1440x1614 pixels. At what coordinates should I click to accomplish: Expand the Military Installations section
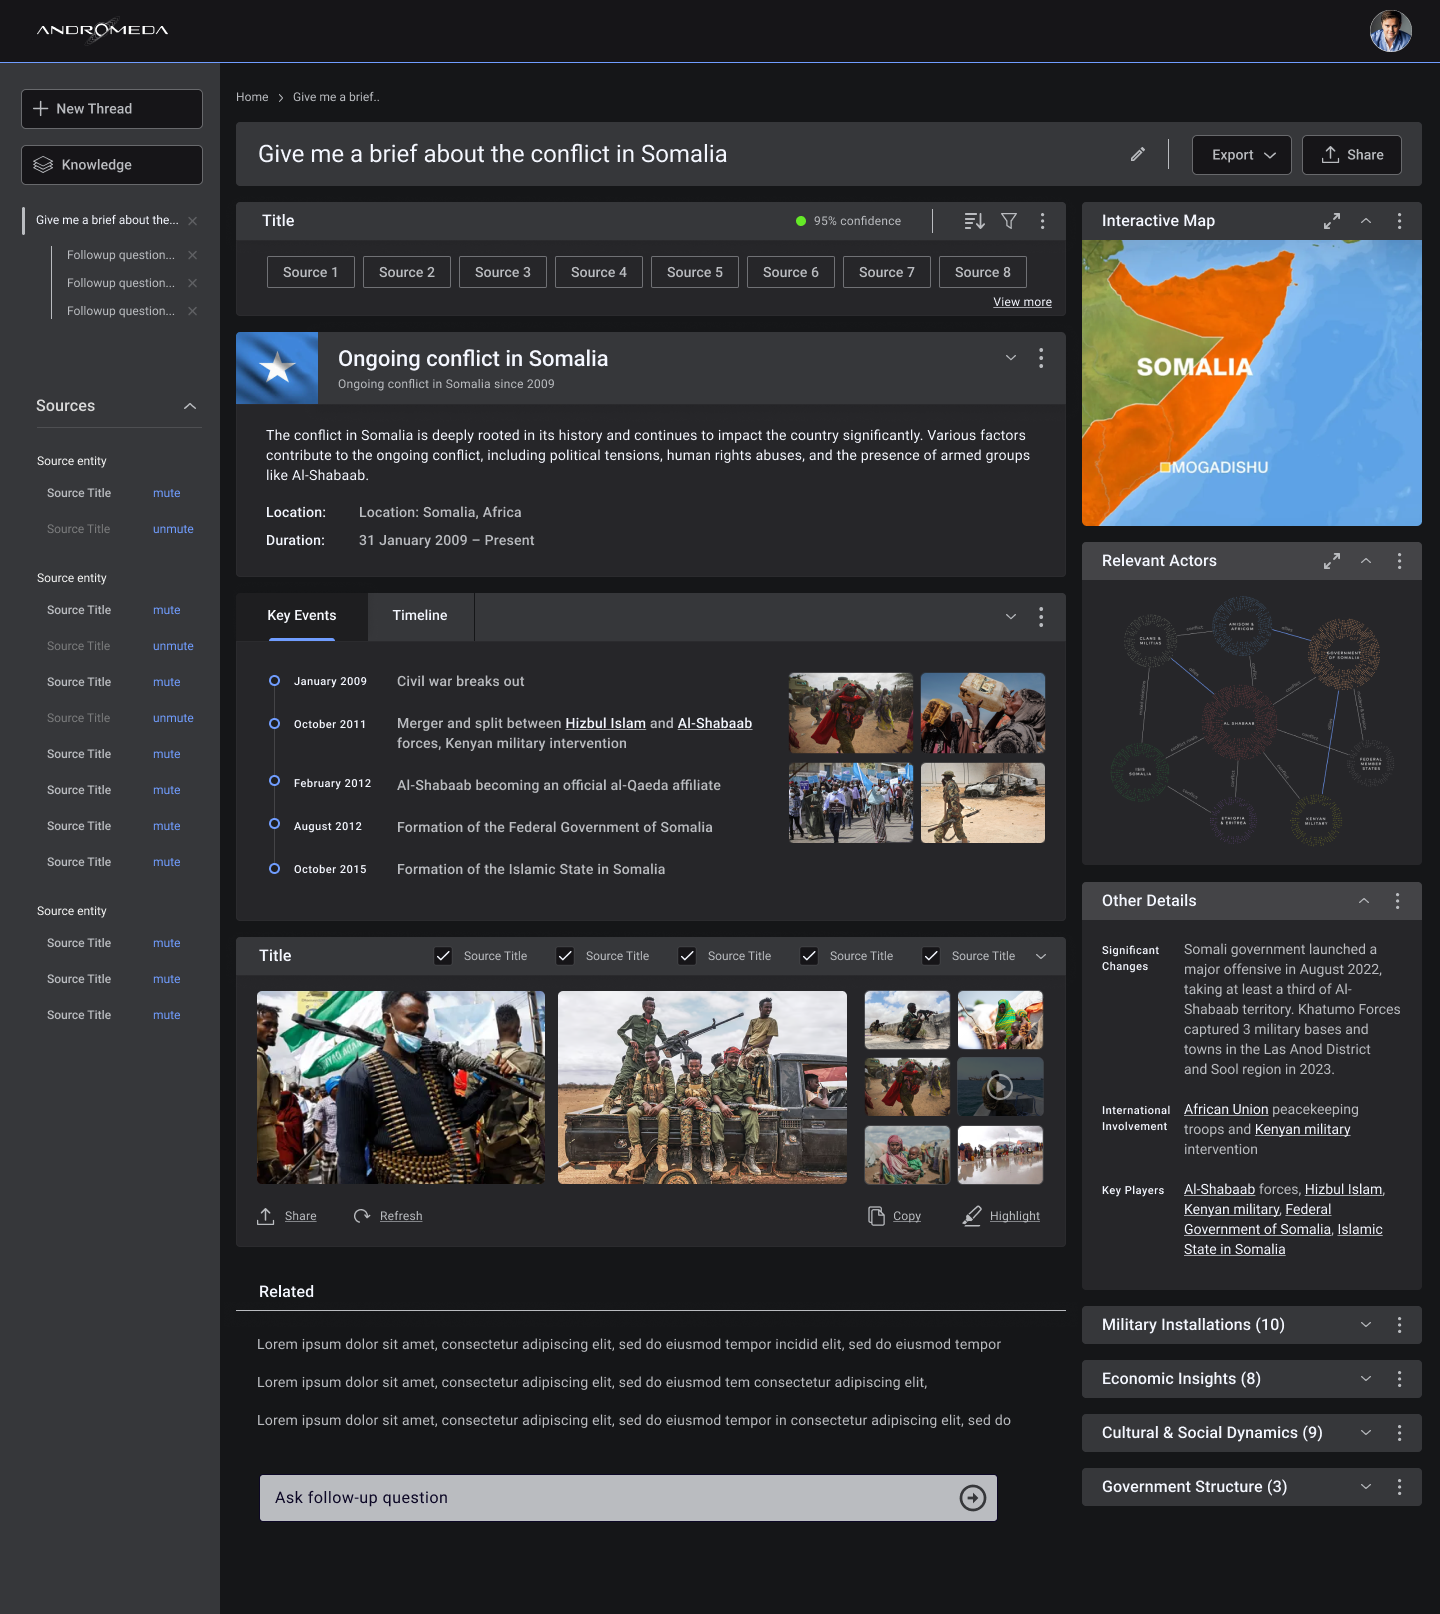[1365, 1325]
